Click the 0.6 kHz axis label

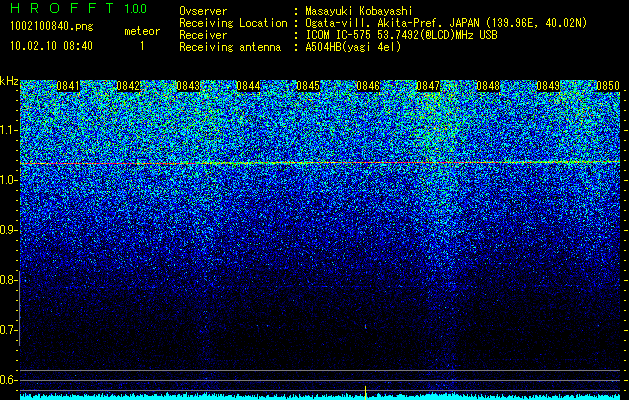[8, 380]
